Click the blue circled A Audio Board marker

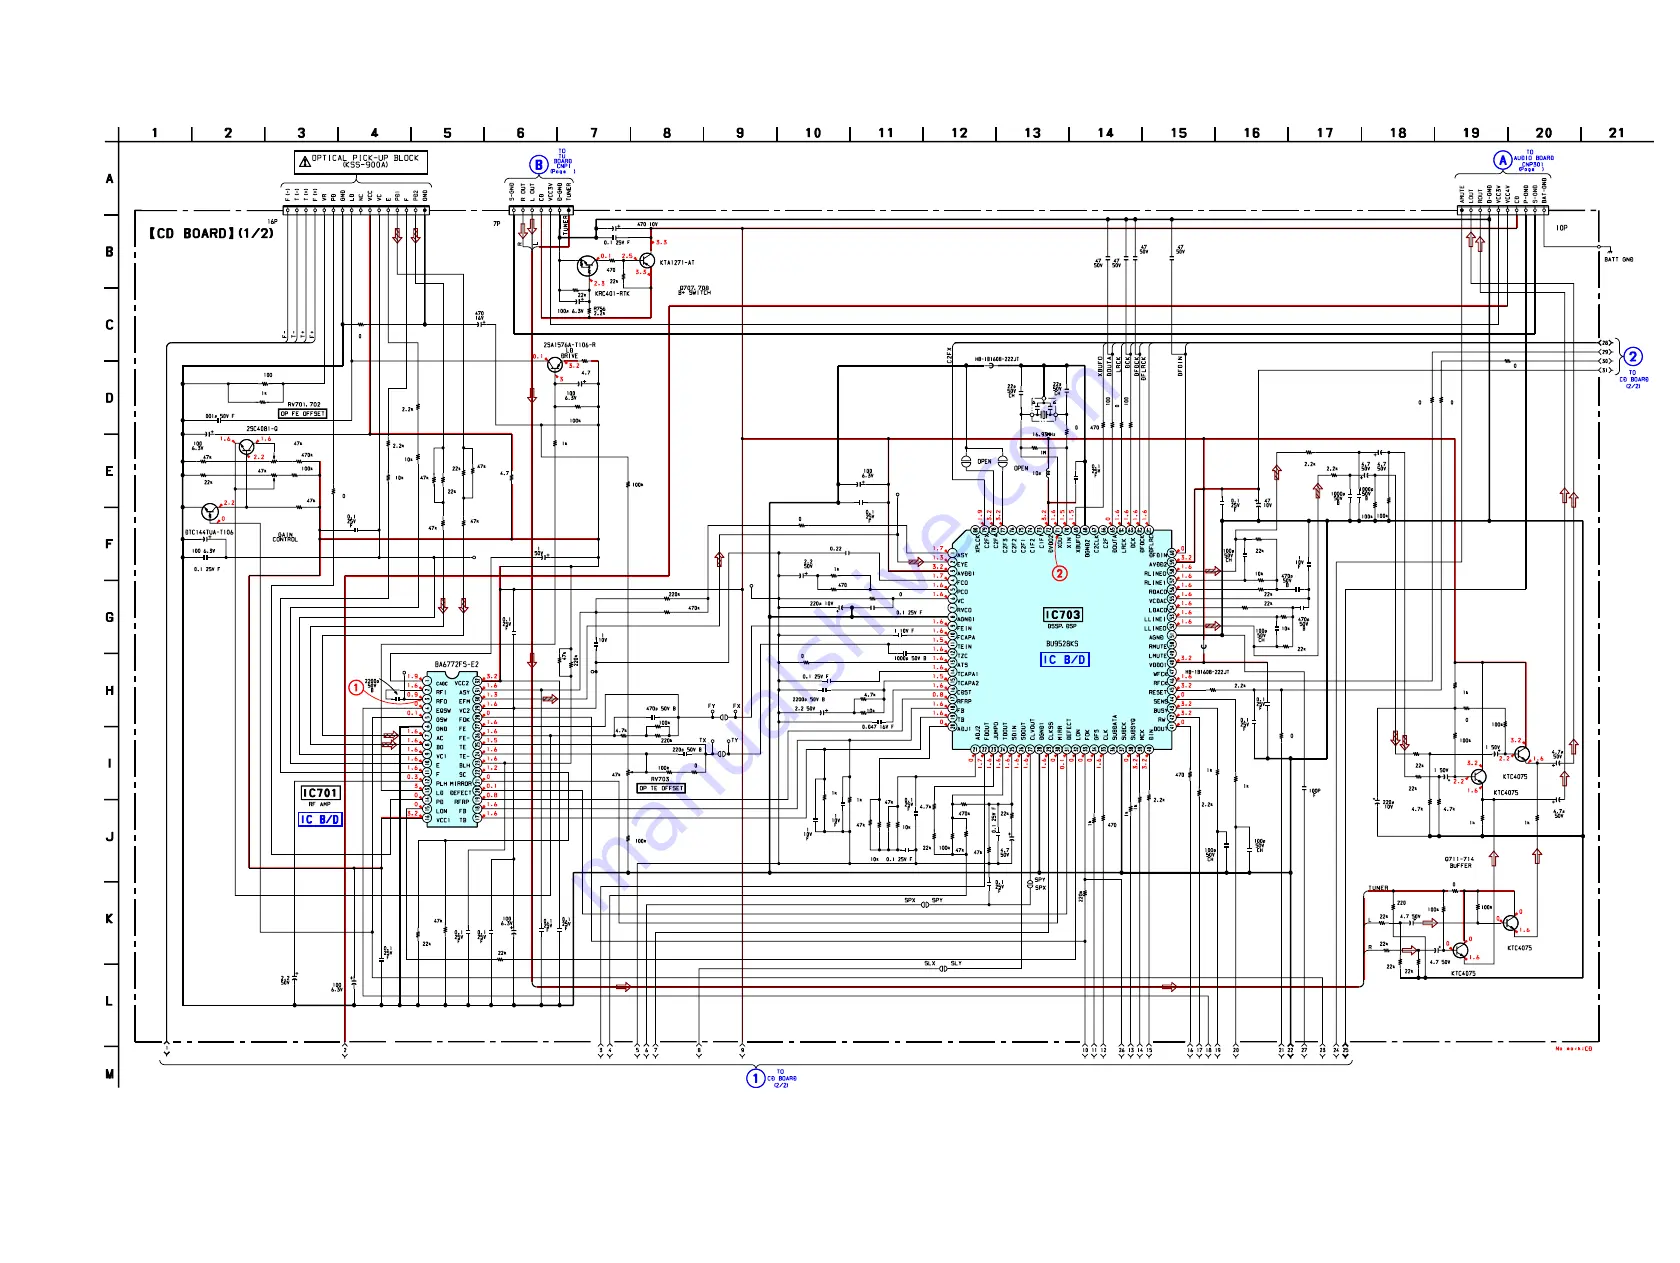coord(1502,160)
